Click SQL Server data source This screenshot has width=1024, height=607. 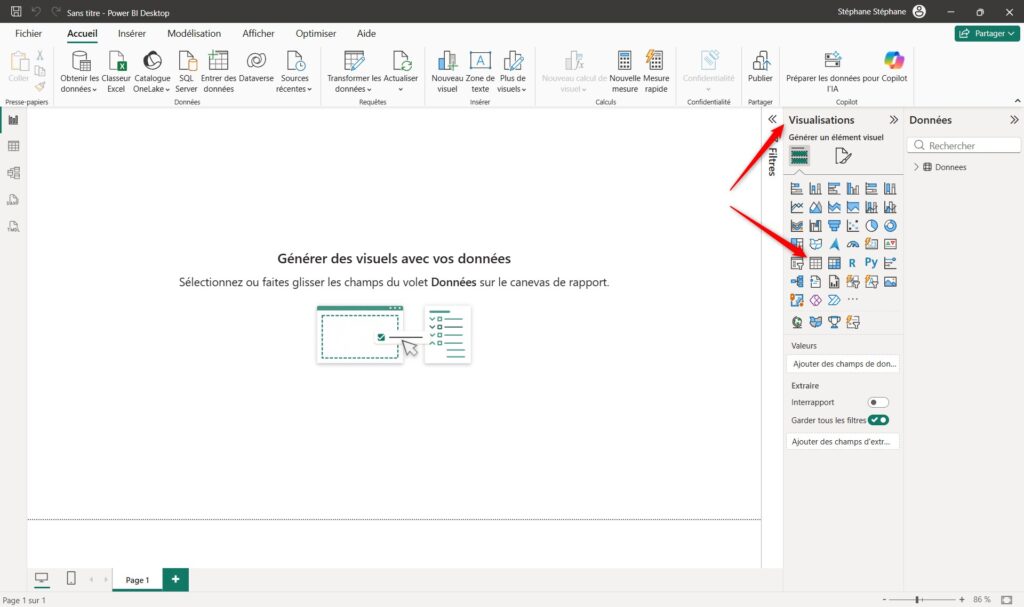(186, 72)
